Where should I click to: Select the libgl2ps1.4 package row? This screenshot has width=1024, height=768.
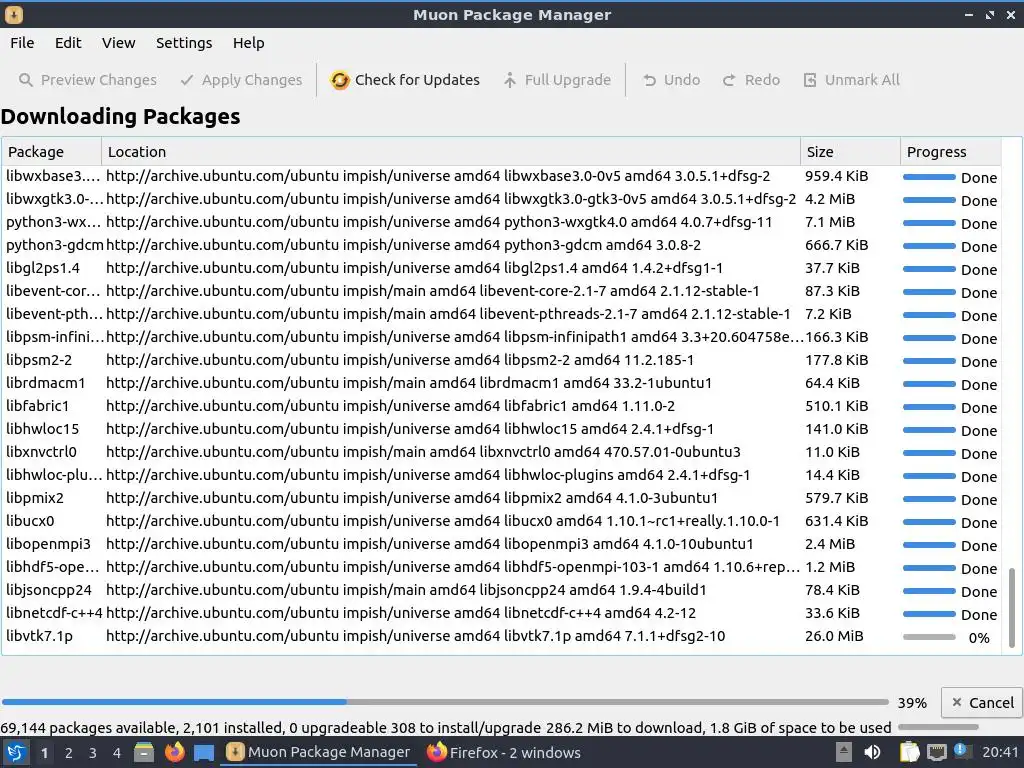(x=501, y=268)
